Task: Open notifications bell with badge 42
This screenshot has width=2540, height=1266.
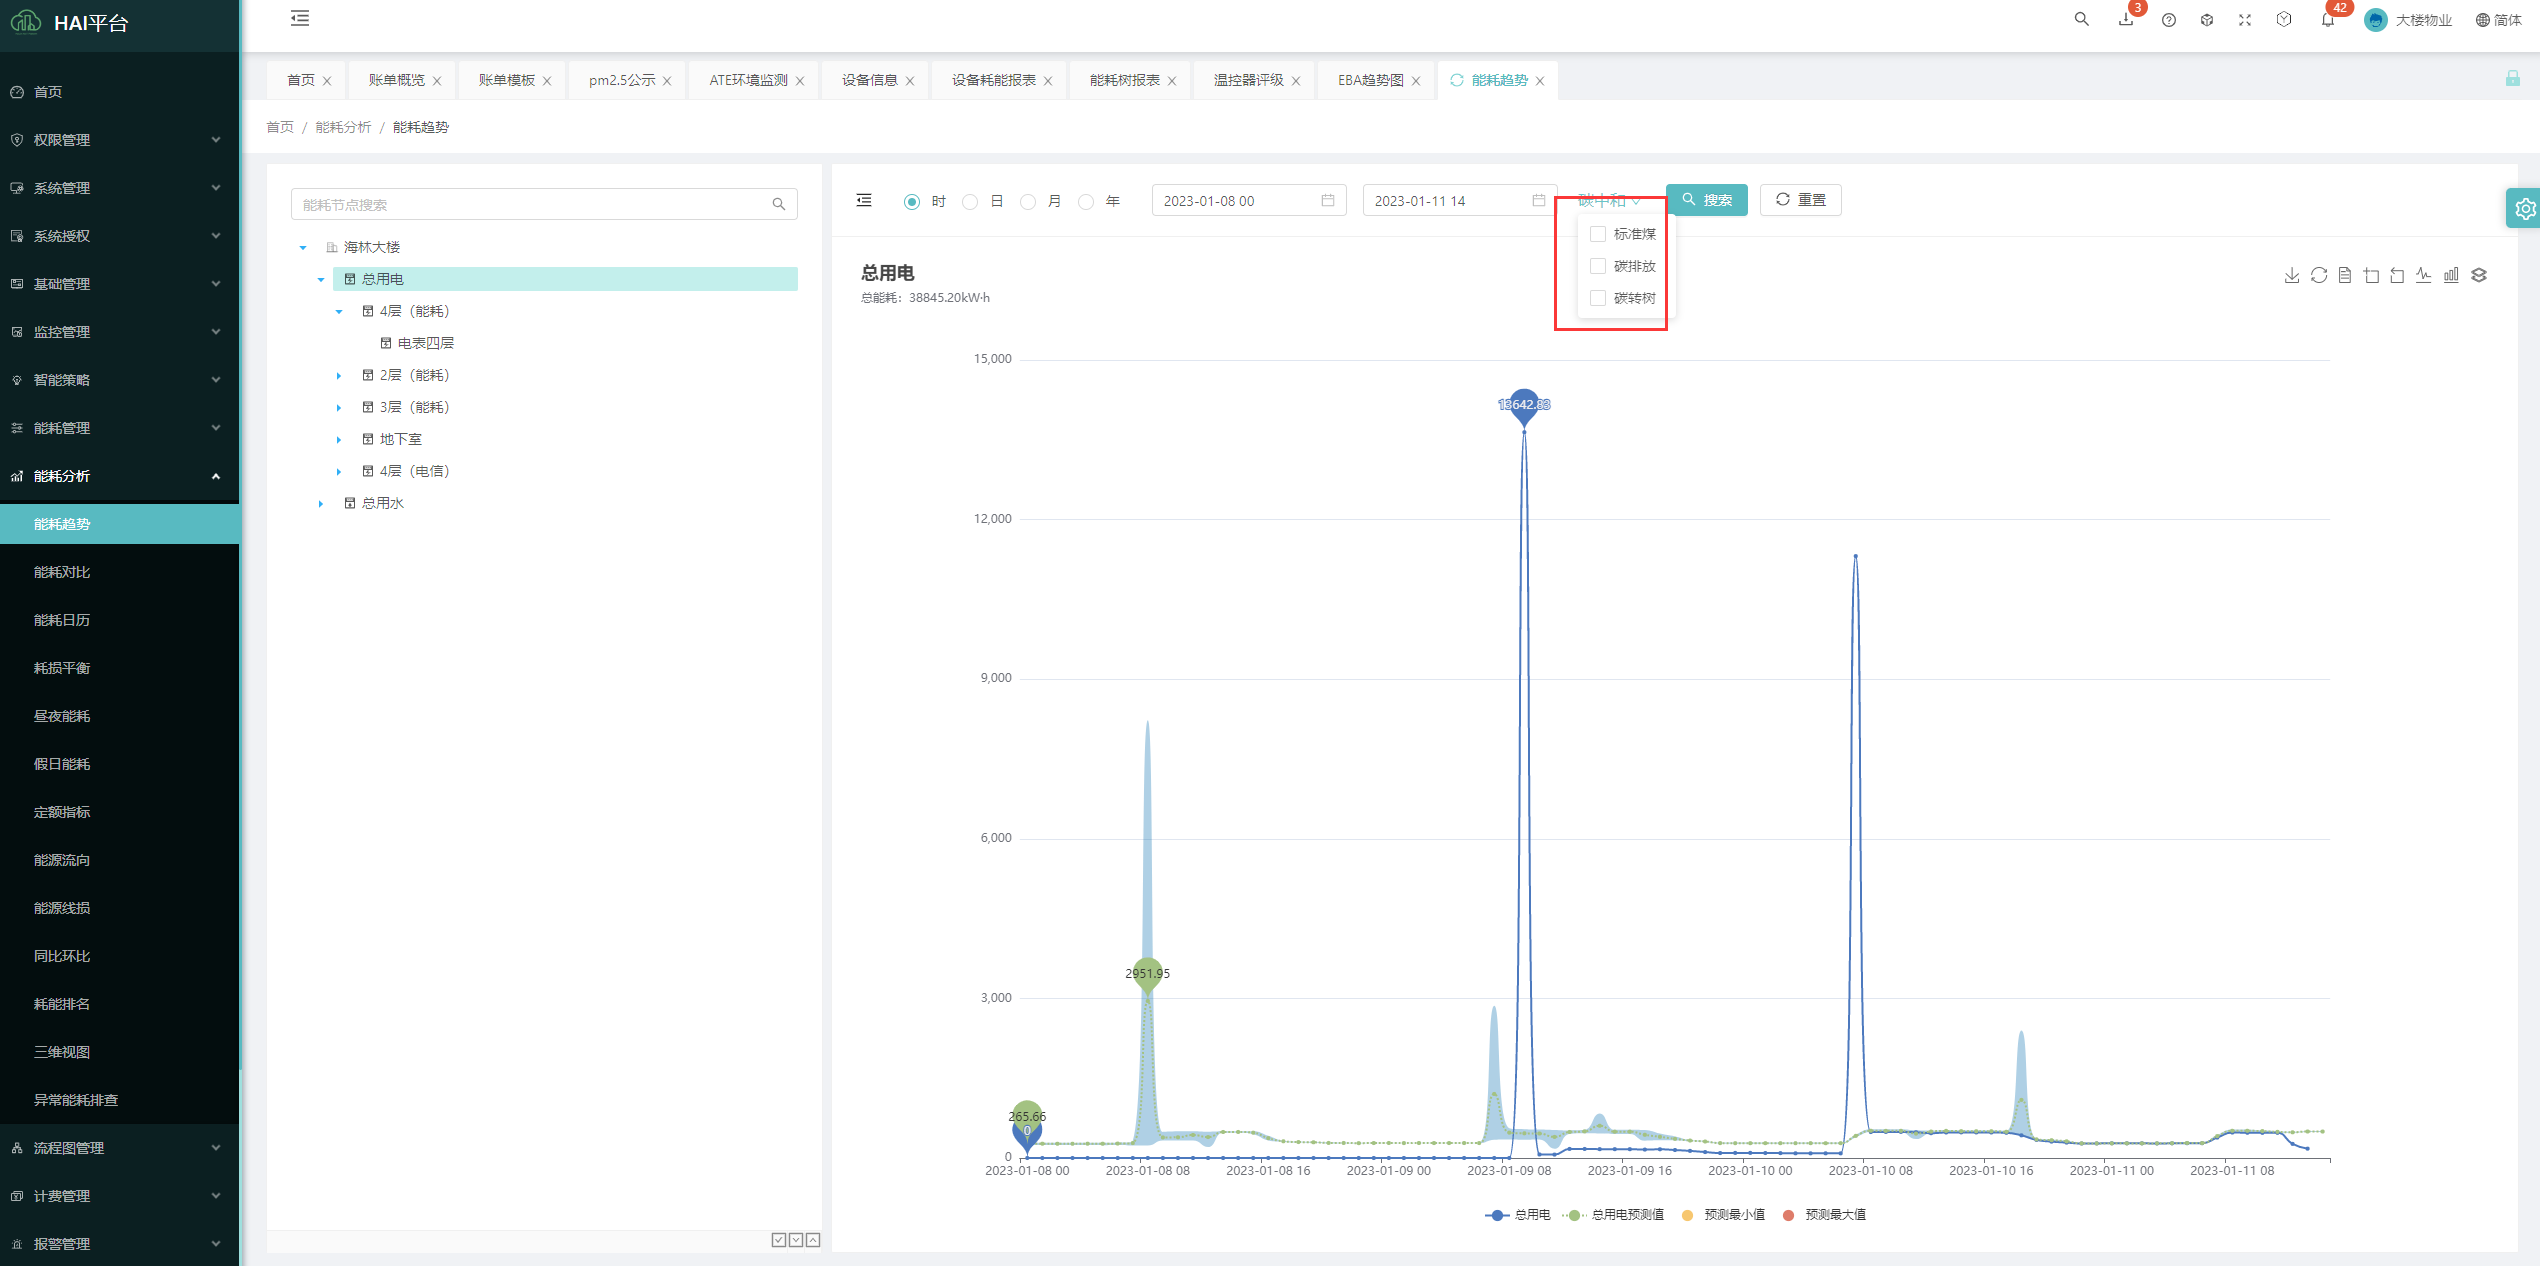Action: point(2328,20)
